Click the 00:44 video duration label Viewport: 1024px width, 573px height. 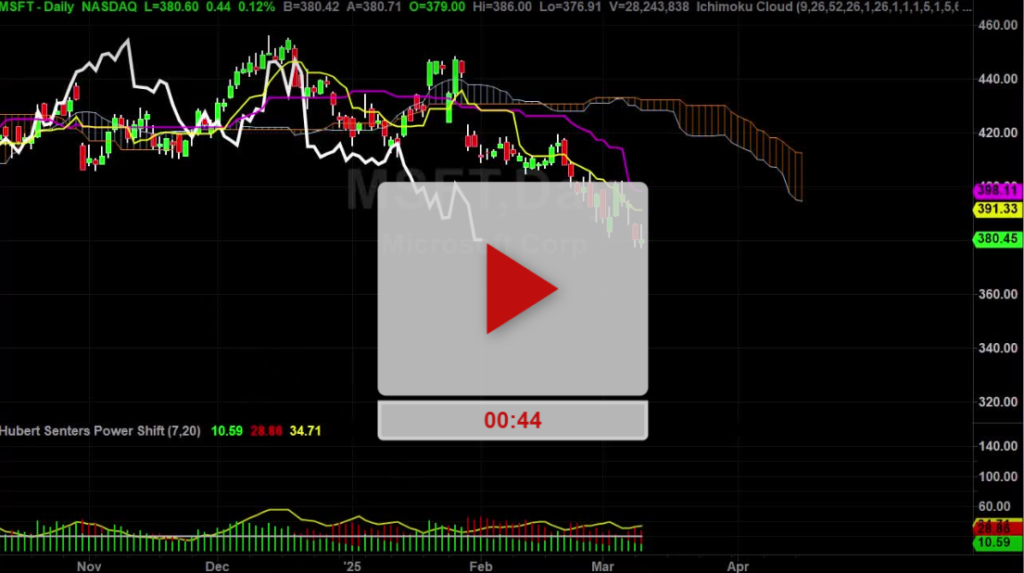pos(513,420)
